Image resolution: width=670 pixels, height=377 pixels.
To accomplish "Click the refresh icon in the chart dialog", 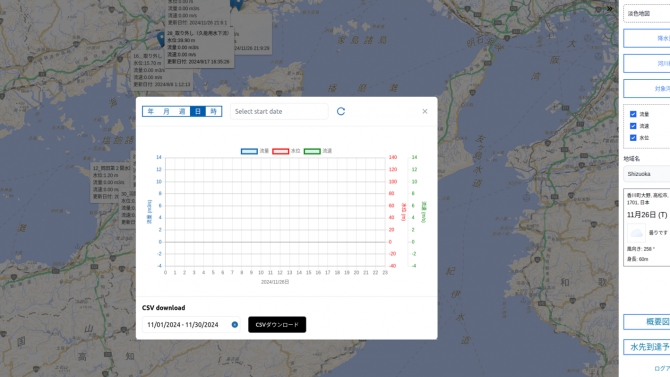I will [341, 111].
